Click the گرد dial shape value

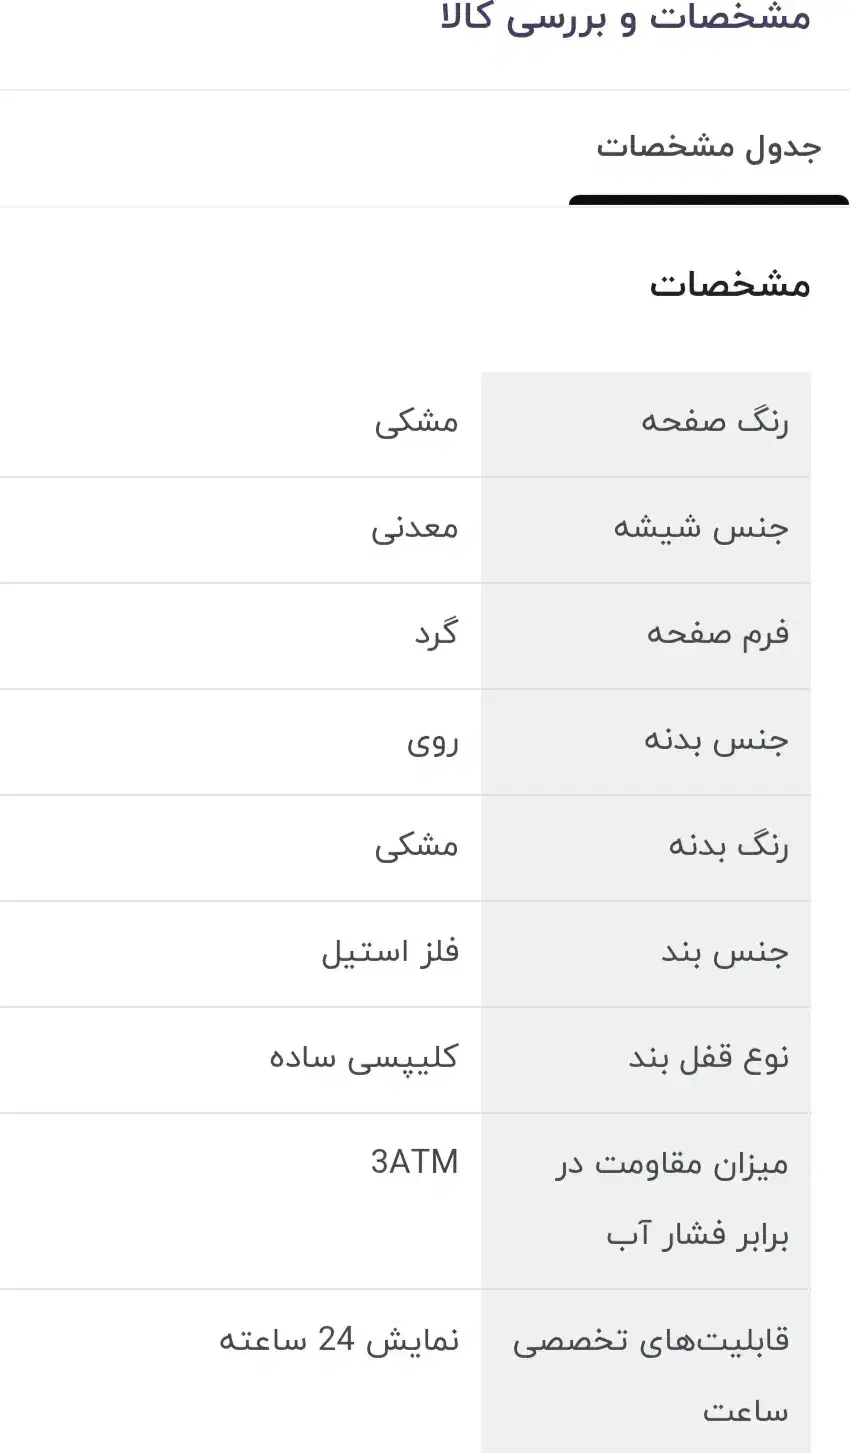tap(433, 633)
